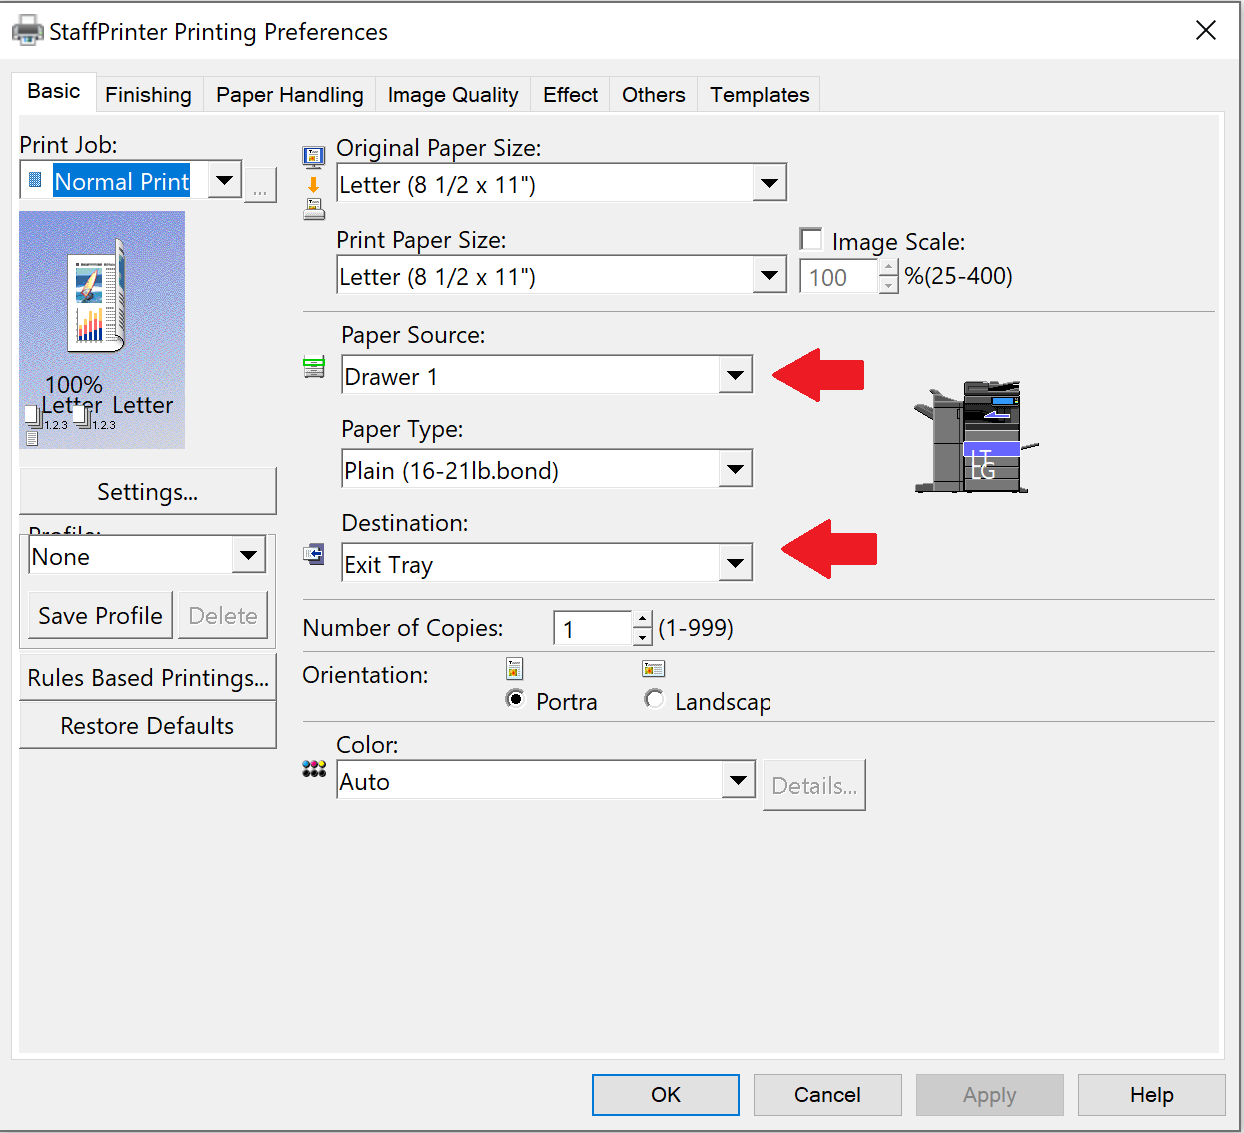Click the page preview thumbnail

tap(102, 329)
